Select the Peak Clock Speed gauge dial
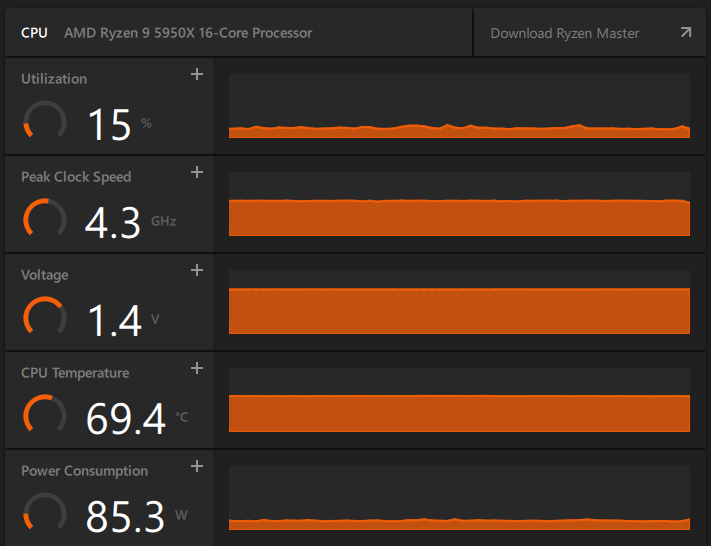711x546 pixels. [x=45, y=218]
